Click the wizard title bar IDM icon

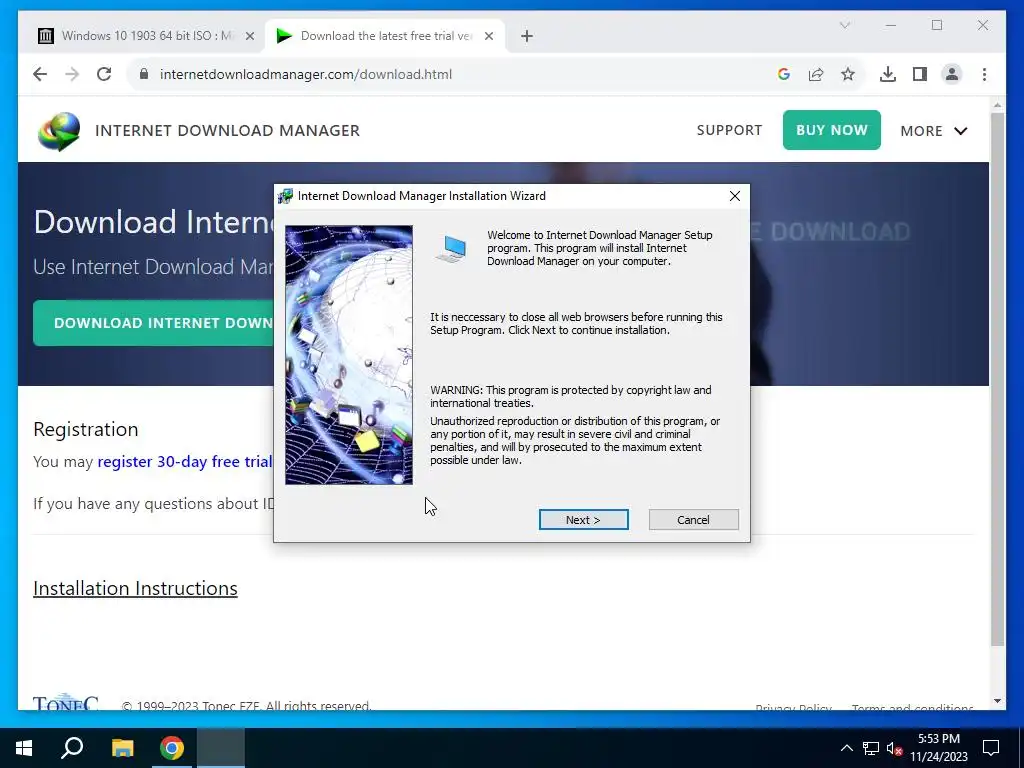pos(285,196)
